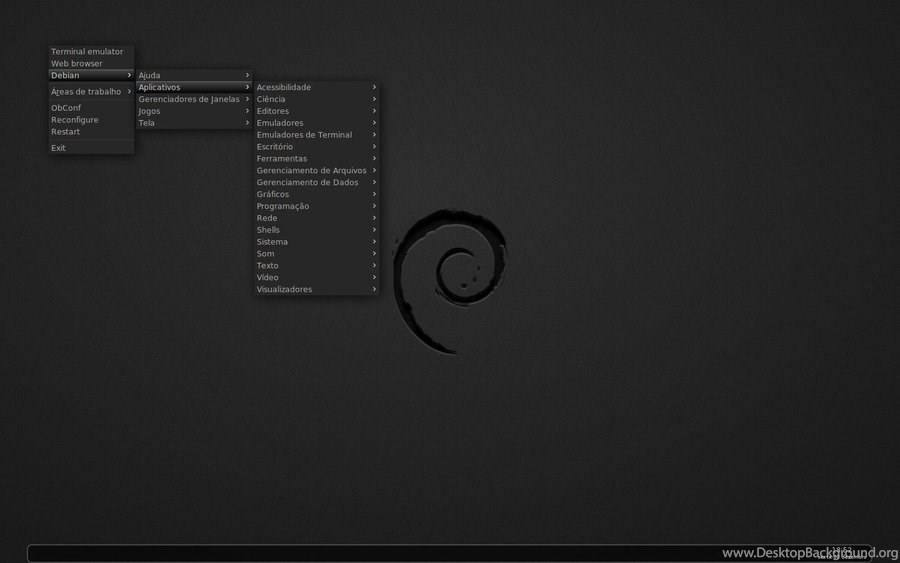This screenshot has height=563, width=900.
Task: Expand the Ajuda submenu
Action: [x=195, y=75]
